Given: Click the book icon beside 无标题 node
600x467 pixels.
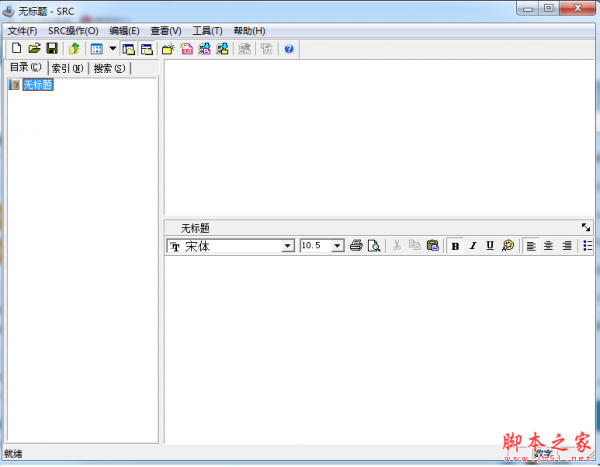Looking at the screenshot, I should [x=14, y=85].
